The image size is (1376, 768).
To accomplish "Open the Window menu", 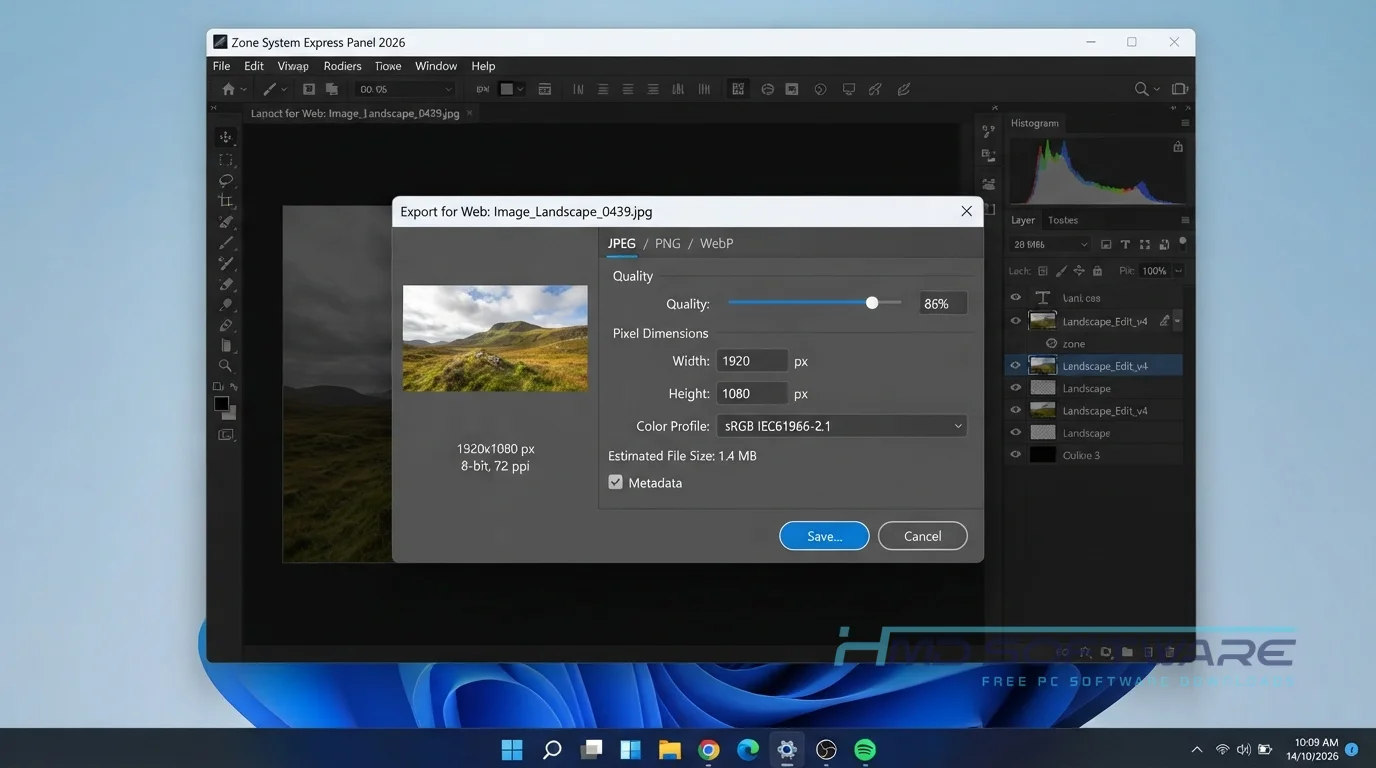I will coord(436,66).
